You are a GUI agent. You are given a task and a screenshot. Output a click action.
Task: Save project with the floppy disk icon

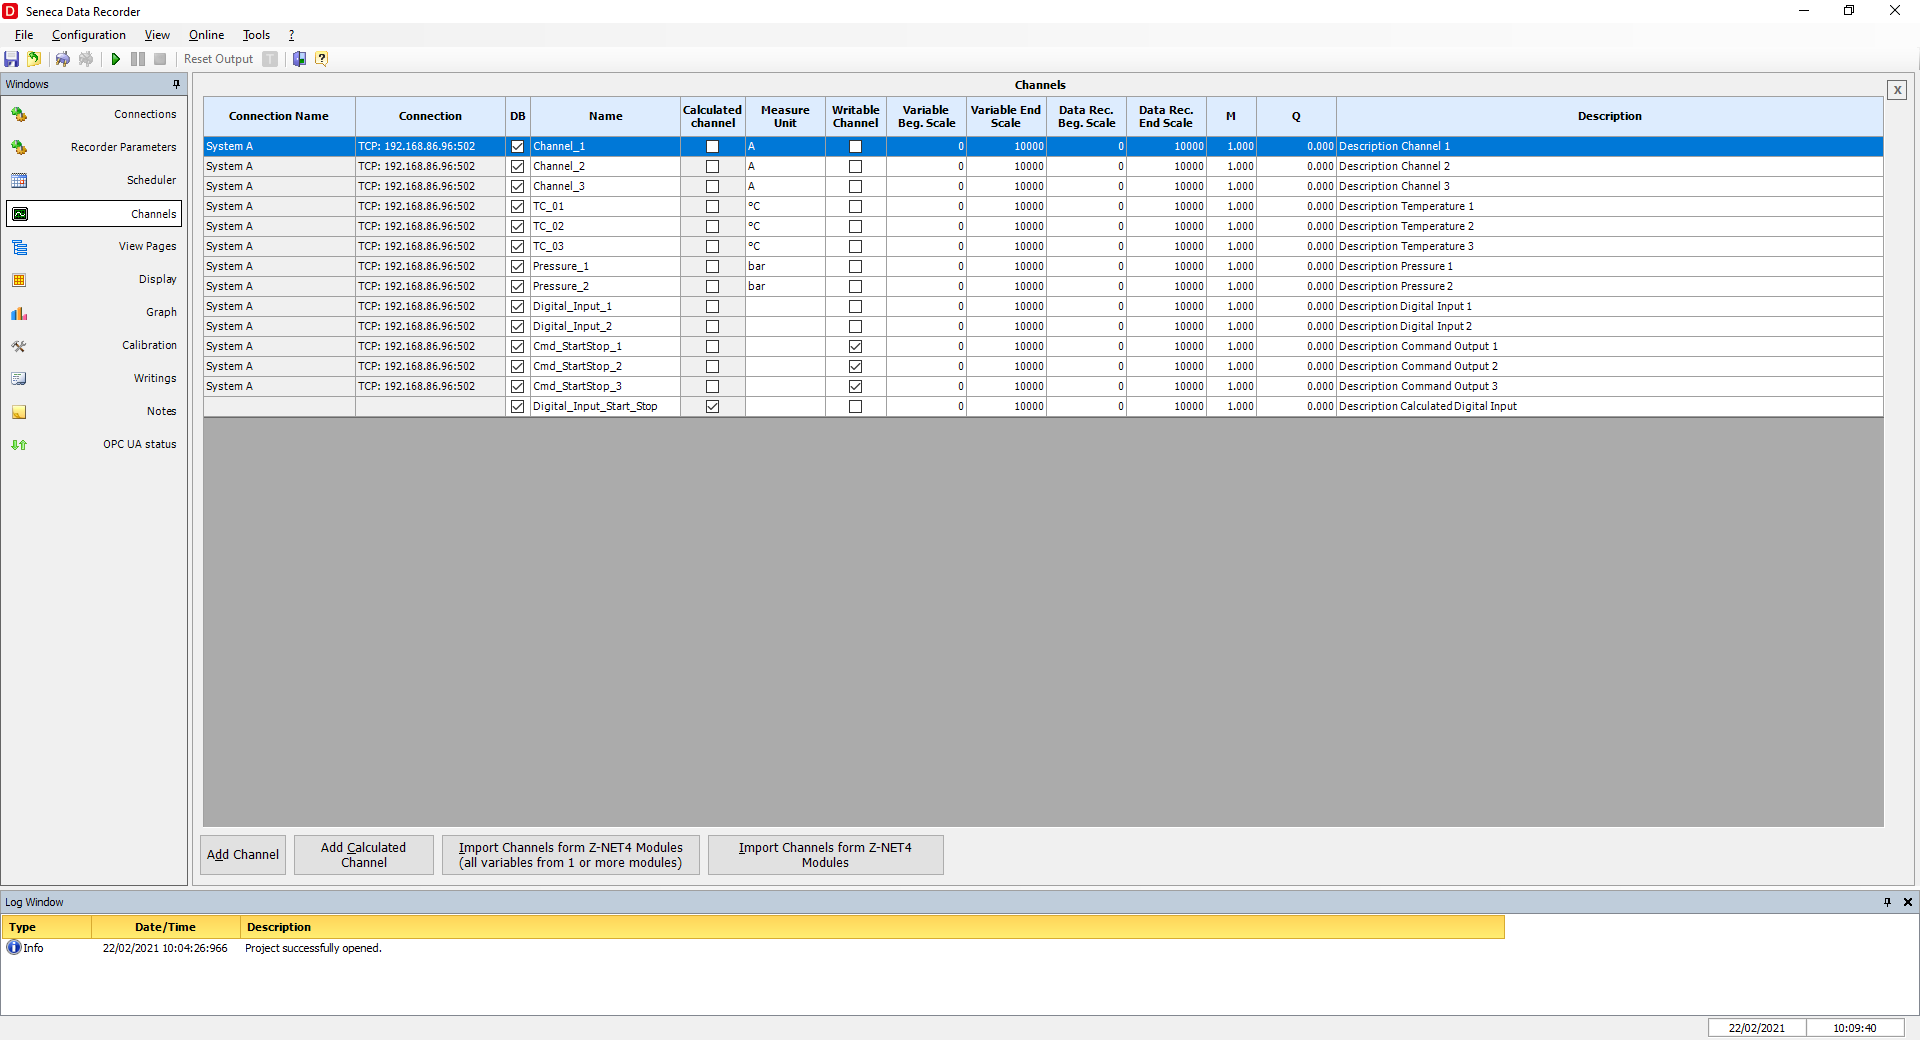pos(12,59)
